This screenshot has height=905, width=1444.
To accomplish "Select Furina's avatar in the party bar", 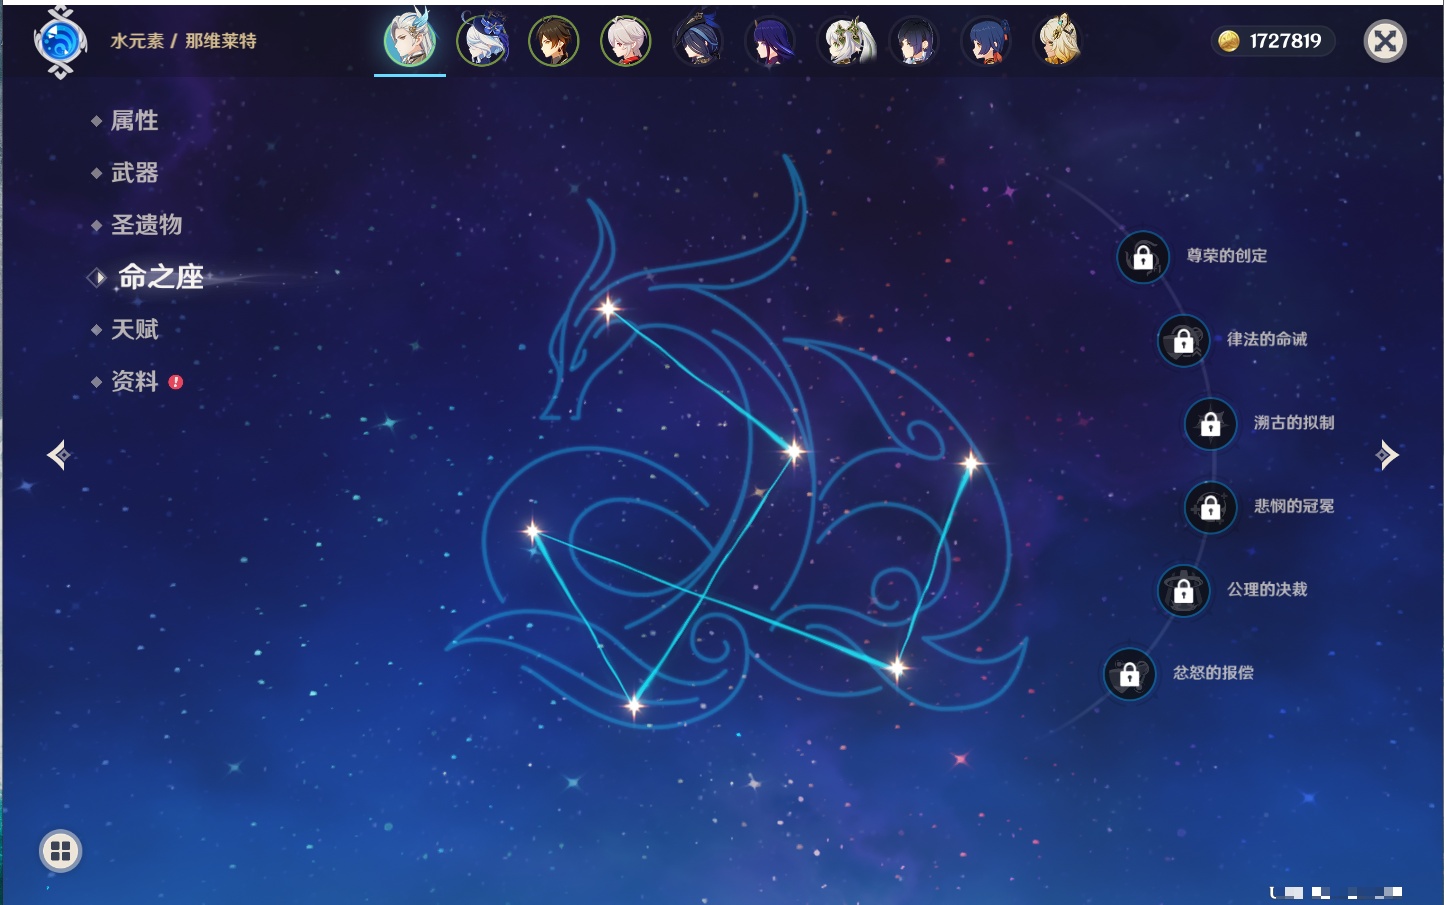I will (x=482, y=42).
